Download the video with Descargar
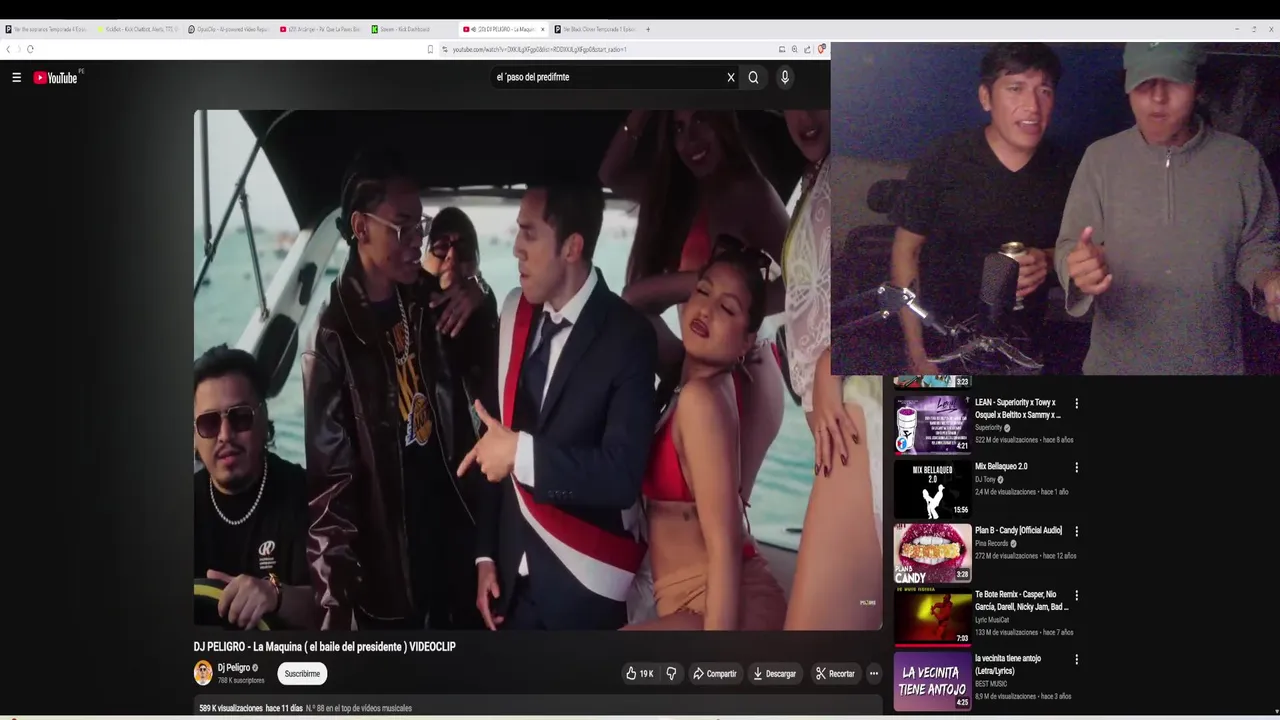 point(775,674)
